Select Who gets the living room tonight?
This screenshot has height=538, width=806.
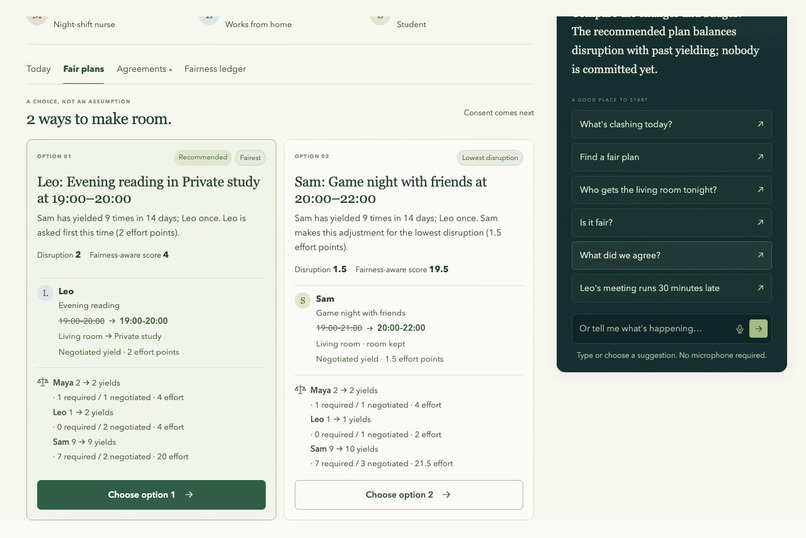[671, 190]
